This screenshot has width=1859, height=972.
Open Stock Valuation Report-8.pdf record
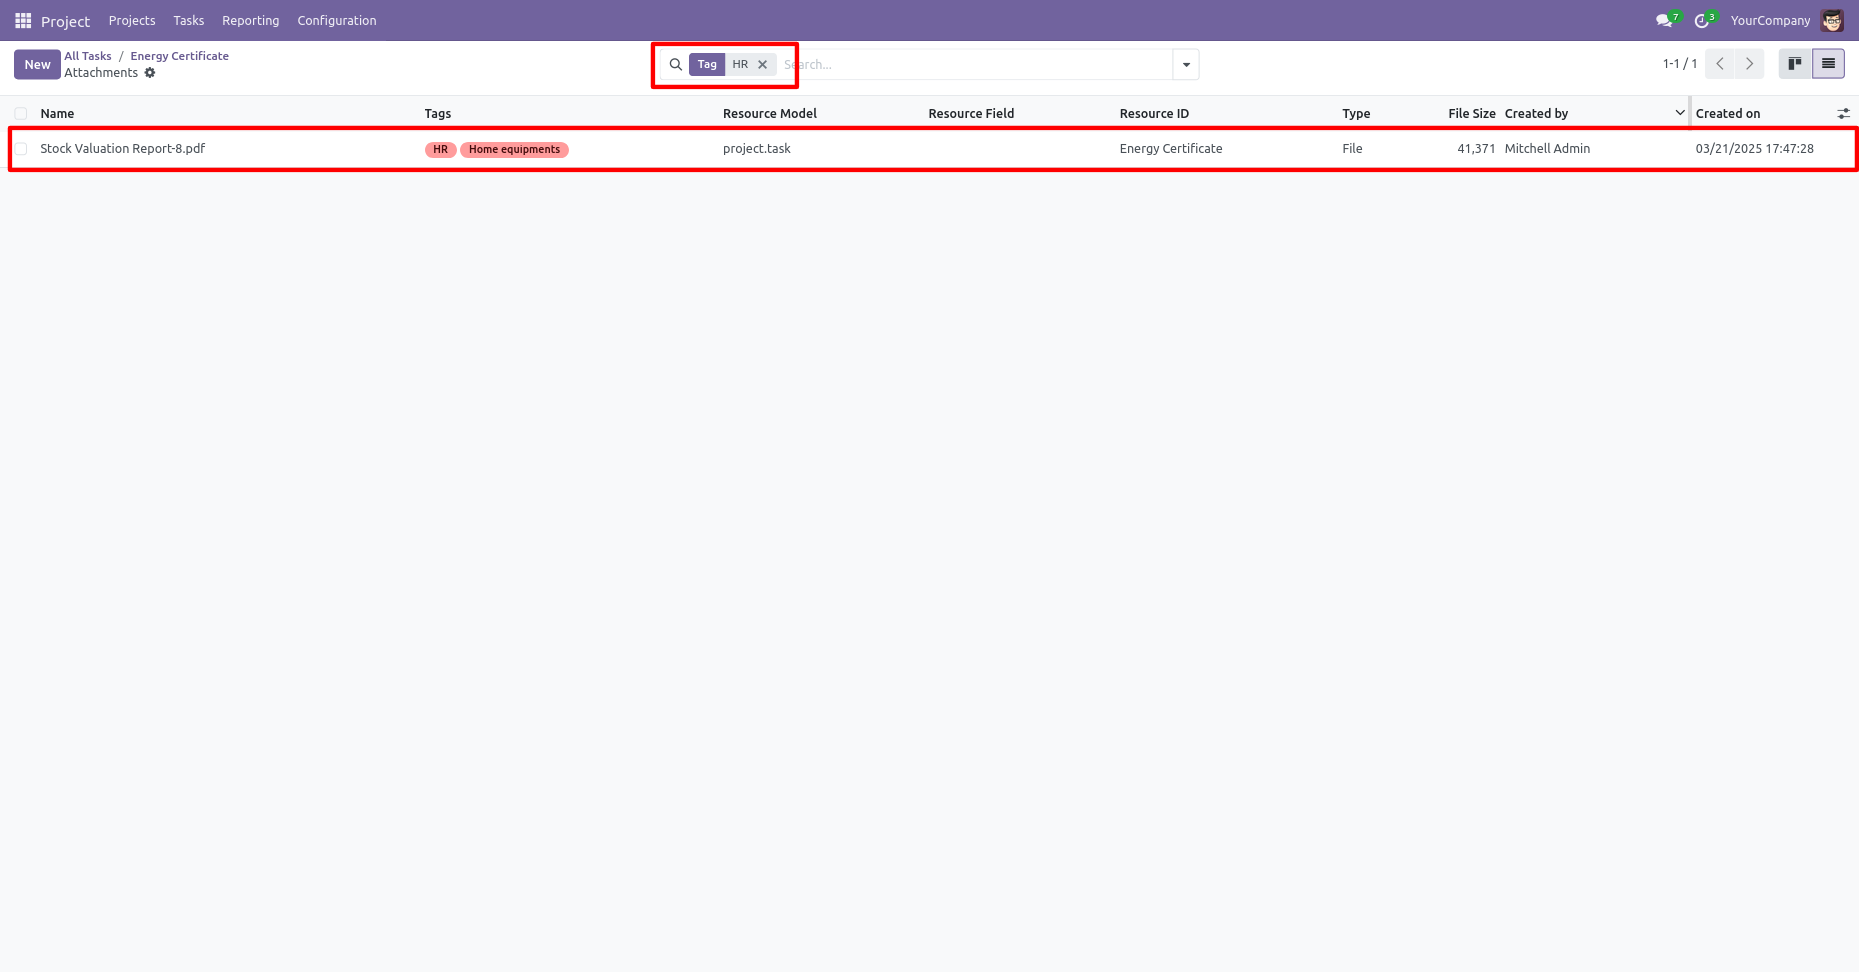tap(122, 149)
